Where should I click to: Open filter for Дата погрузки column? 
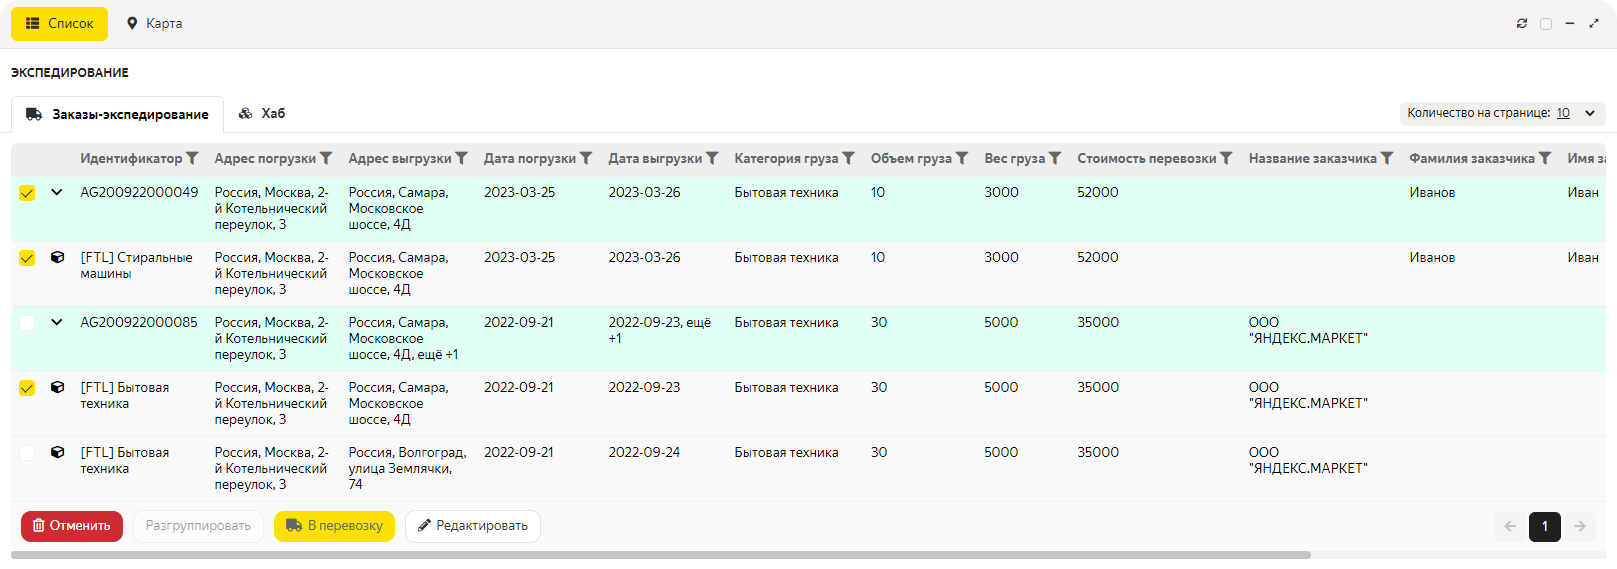pyautogui.click(x=586, y=158)
